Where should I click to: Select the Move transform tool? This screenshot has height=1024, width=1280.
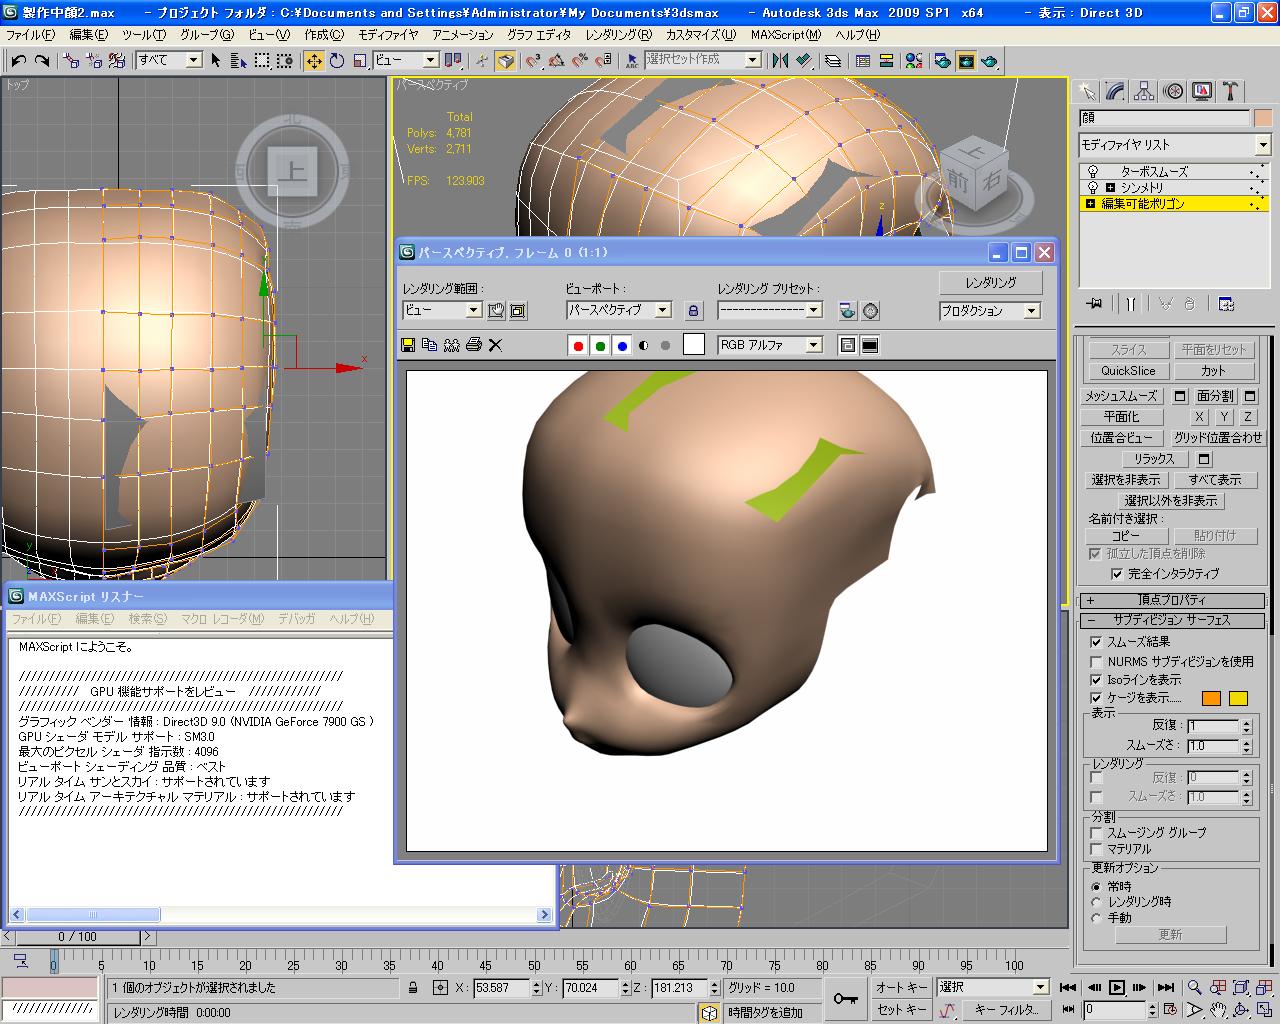(x=314, y=61)
